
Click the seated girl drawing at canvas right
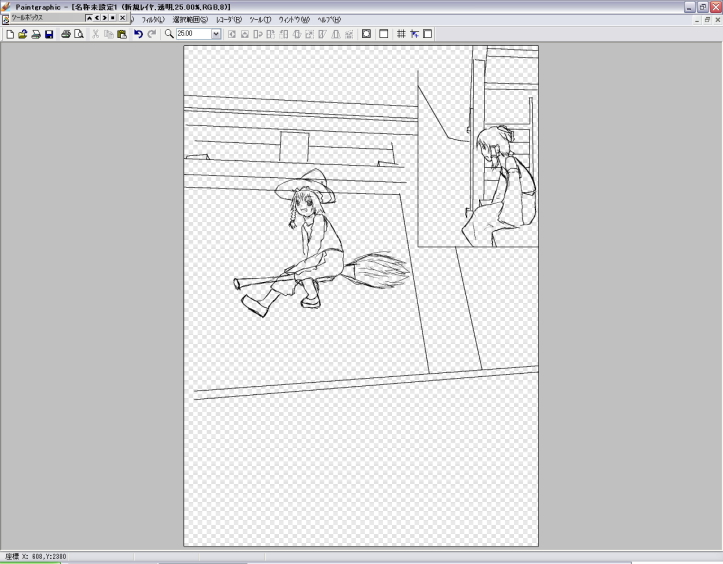coord(499,187)
